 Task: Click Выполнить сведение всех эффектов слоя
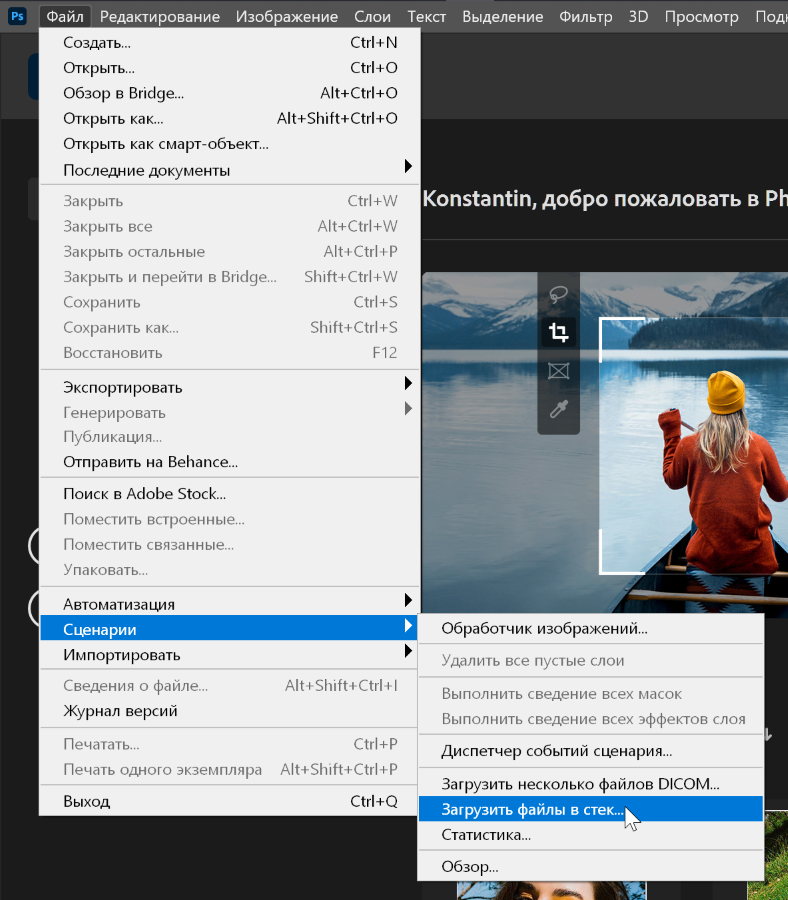(591, 719)
